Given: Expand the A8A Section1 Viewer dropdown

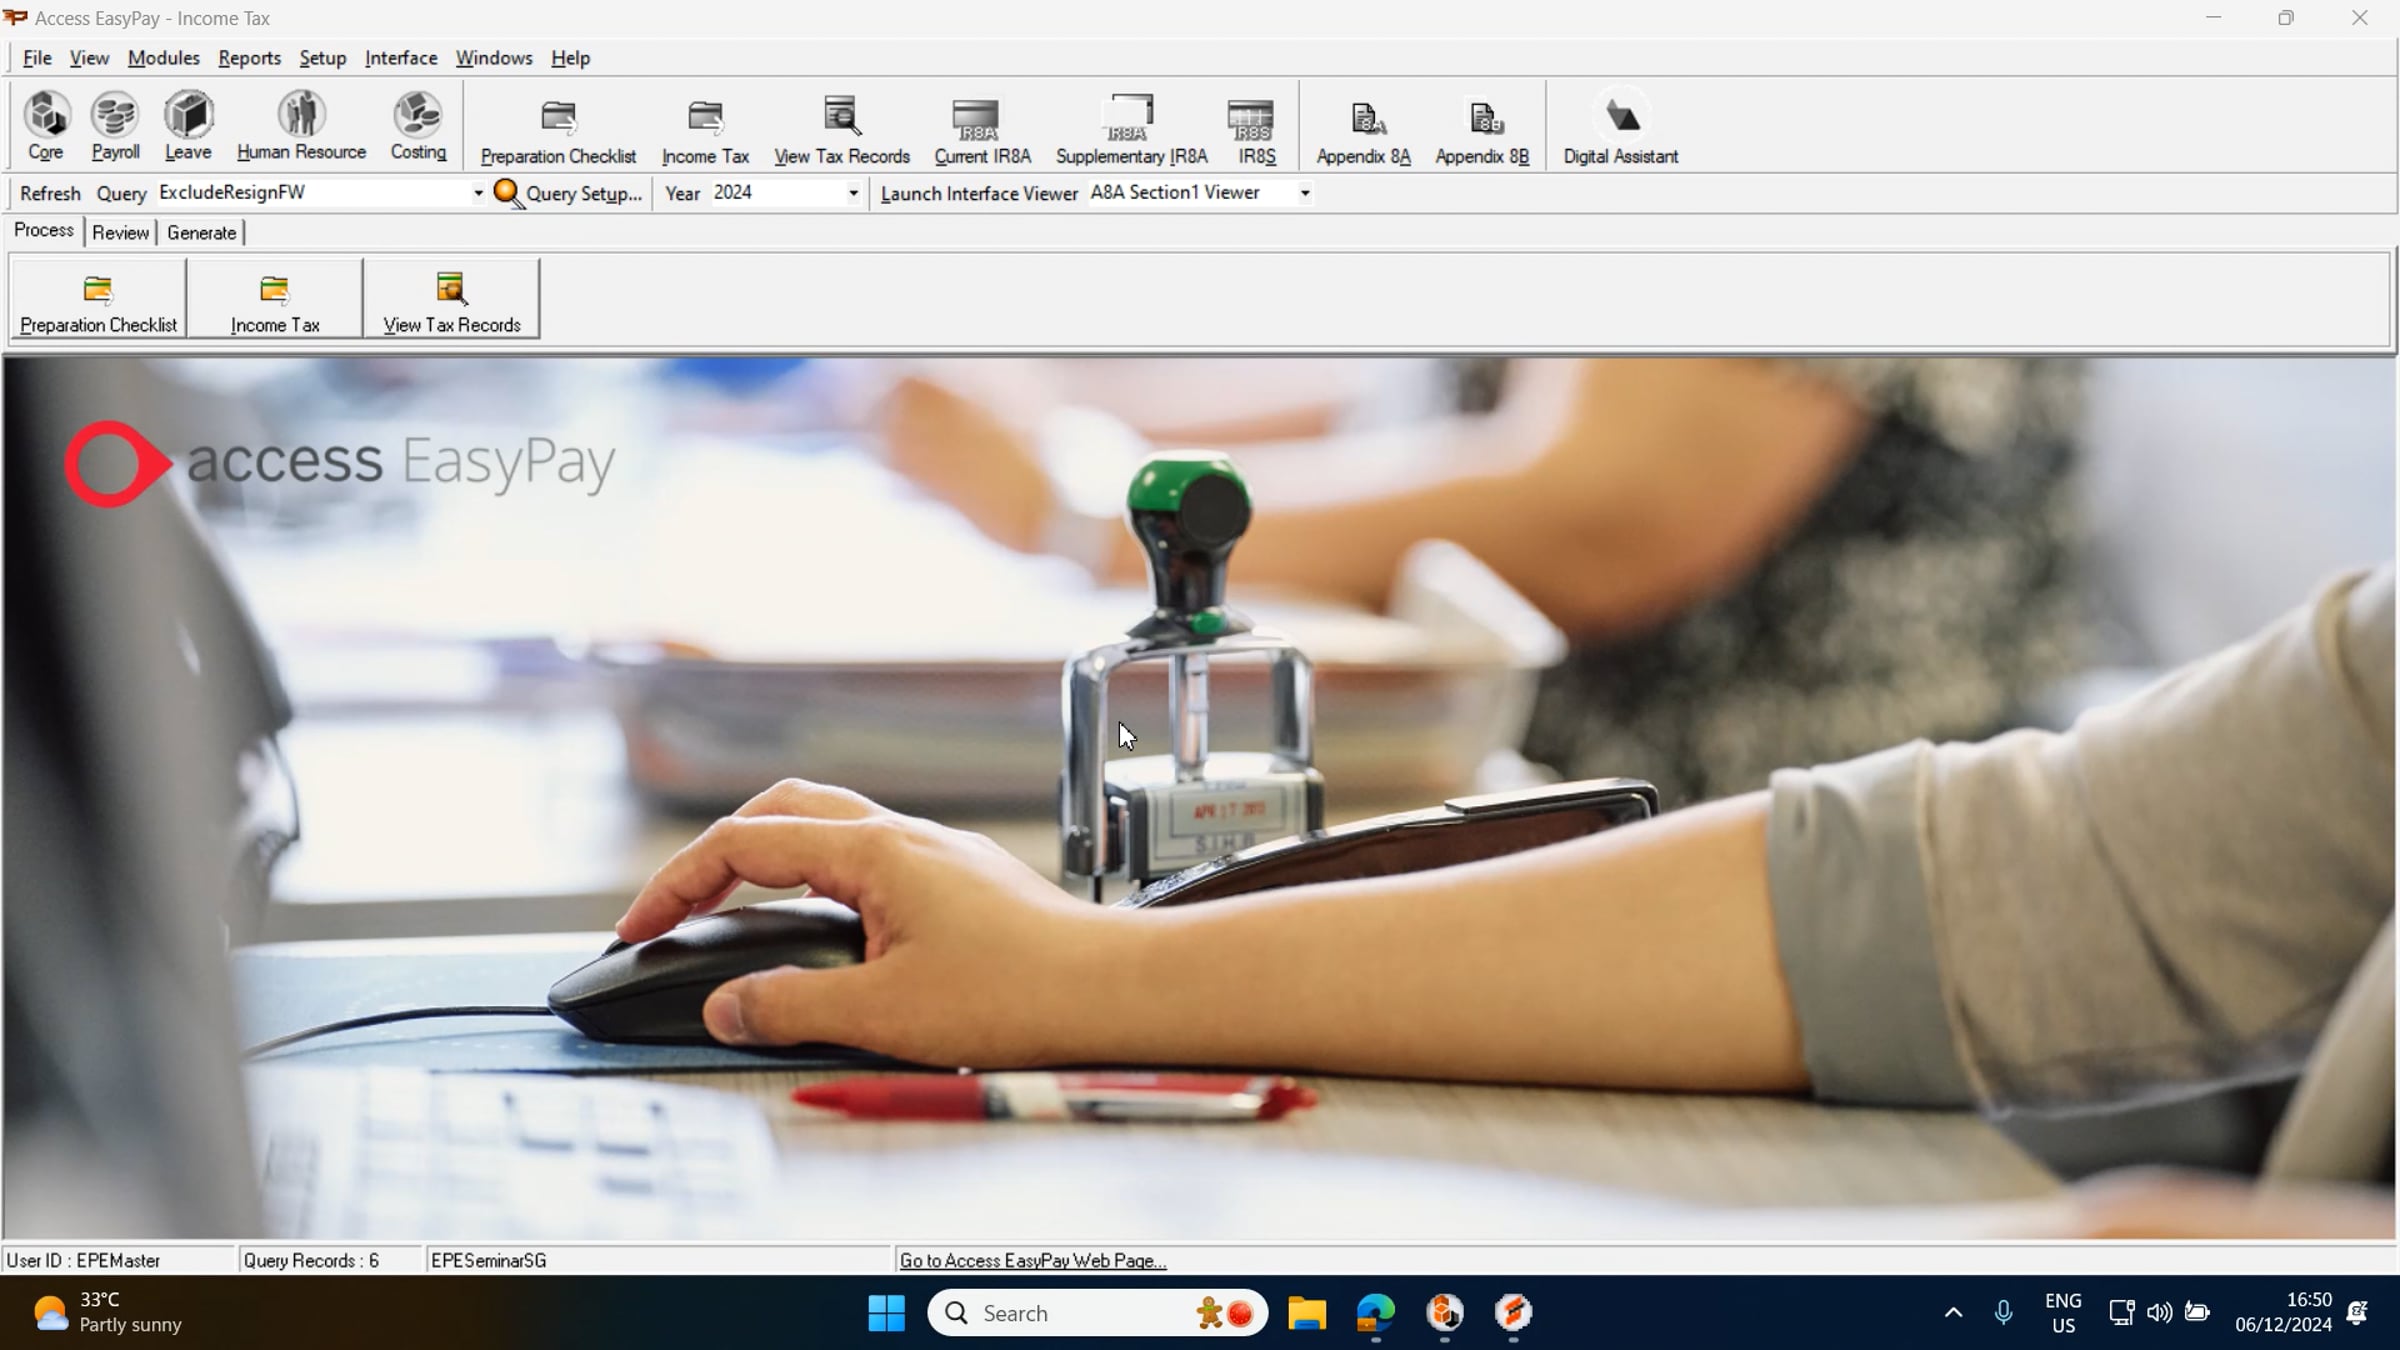Looking at the screenshot, I should click(1305, 192).
